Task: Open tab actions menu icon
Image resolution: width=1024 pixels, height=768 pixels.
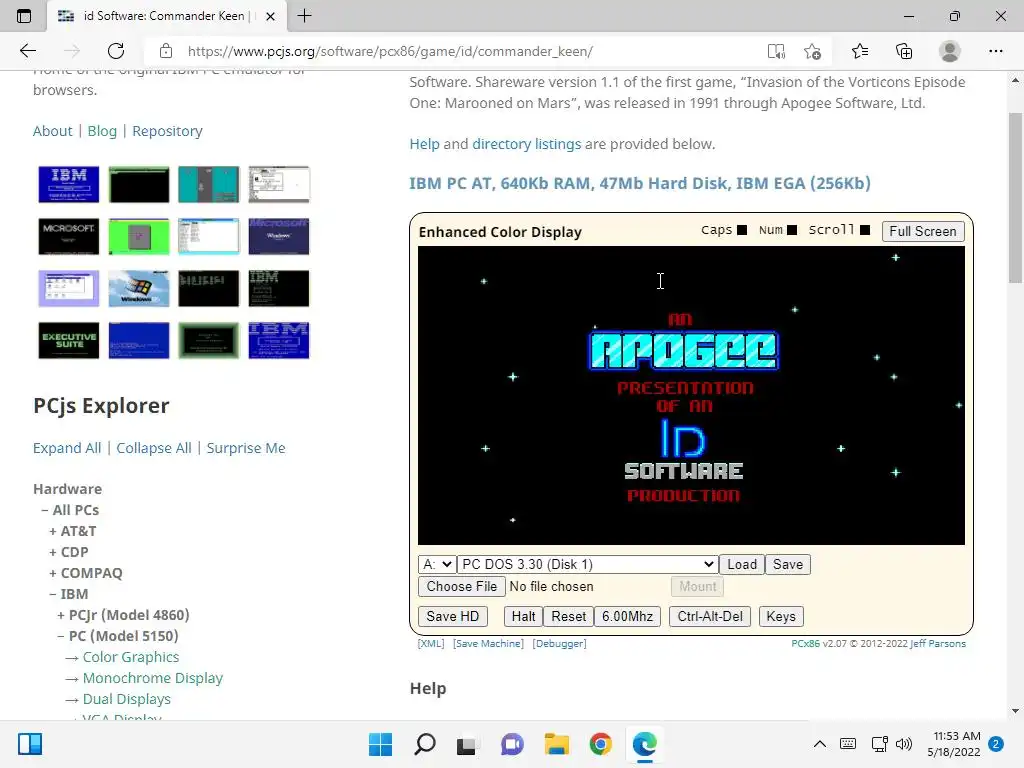Action: coord(24,16)
